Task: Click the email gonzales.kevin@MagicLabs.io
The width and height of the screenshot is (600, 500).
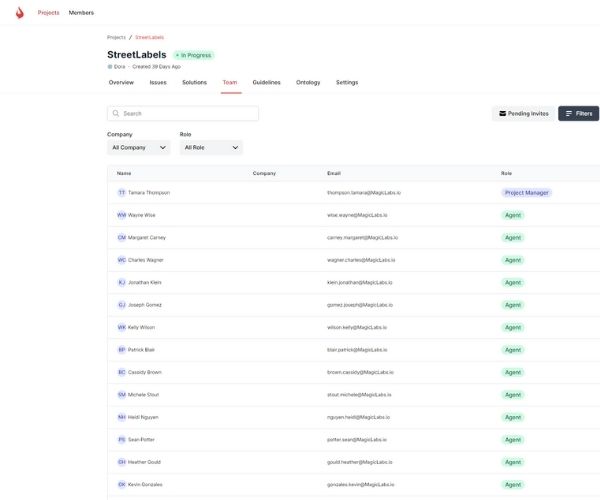Action: tap(360, 484)
